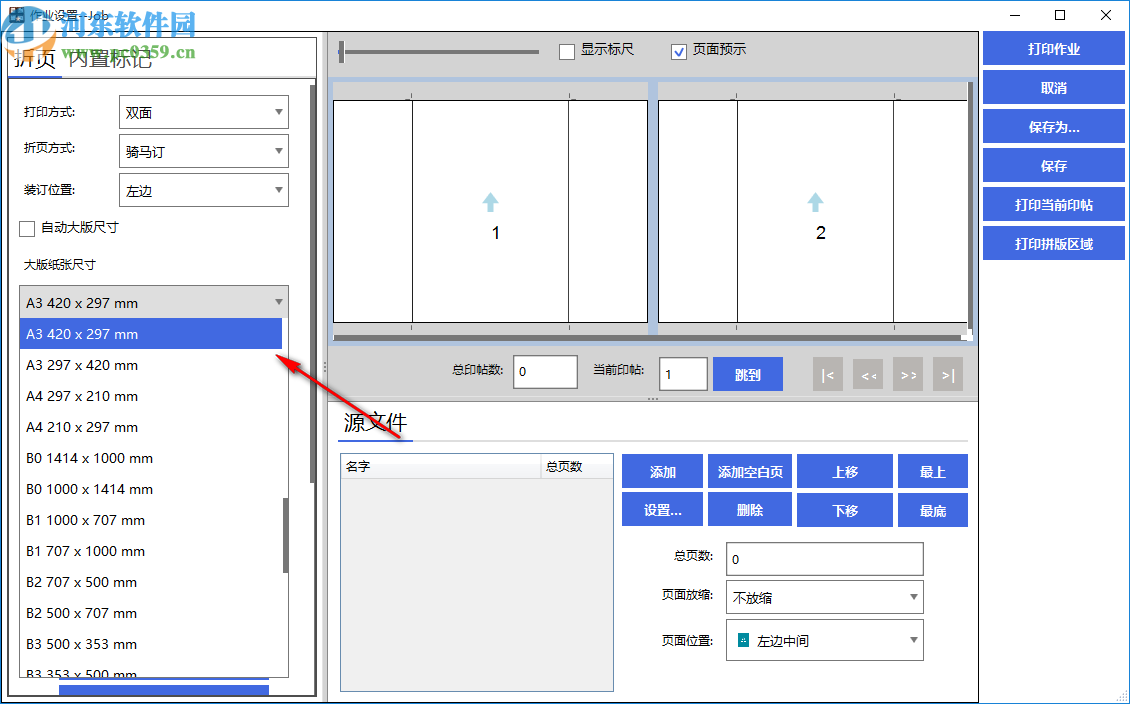This screenshot has height=704, width=1130.
Task: Click 总印帖数 input field
Action: click(x=545, y=372)
